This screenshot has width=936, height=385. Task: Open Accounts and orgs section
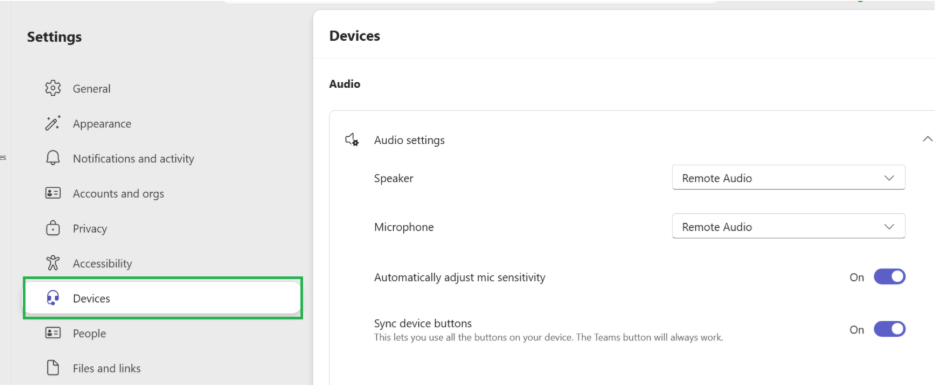[x=162, y=193]
